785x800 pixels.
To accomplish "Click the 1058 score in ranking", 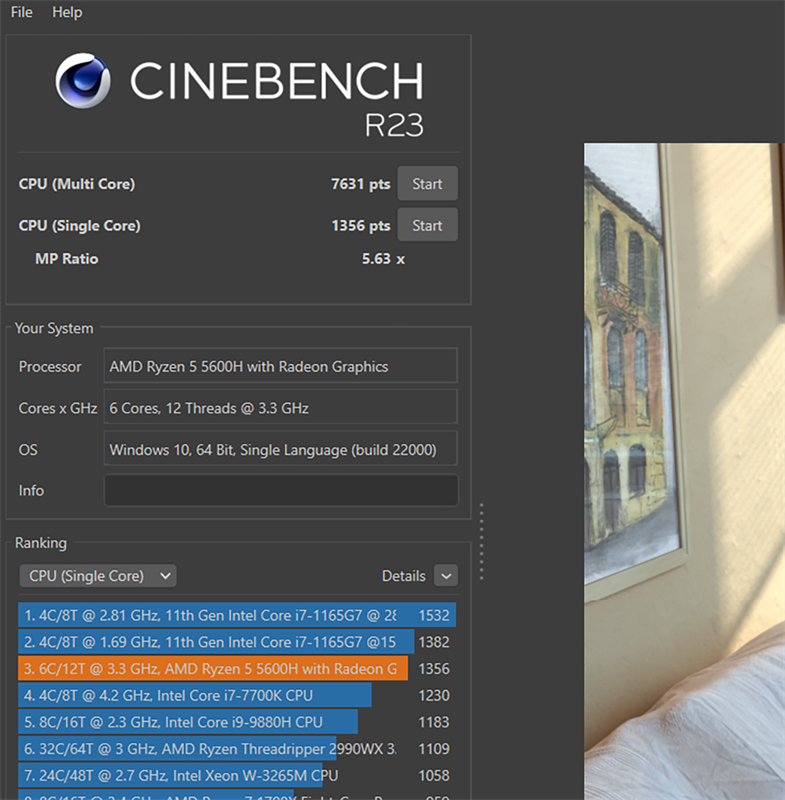I will (434, 776).
